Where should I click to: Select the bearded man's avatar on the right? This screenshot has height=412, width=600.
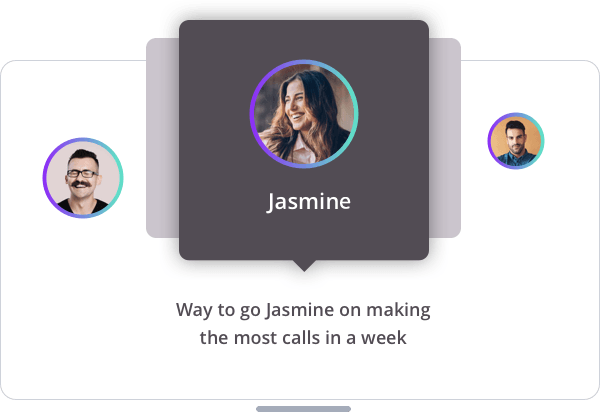click(516, 141)
